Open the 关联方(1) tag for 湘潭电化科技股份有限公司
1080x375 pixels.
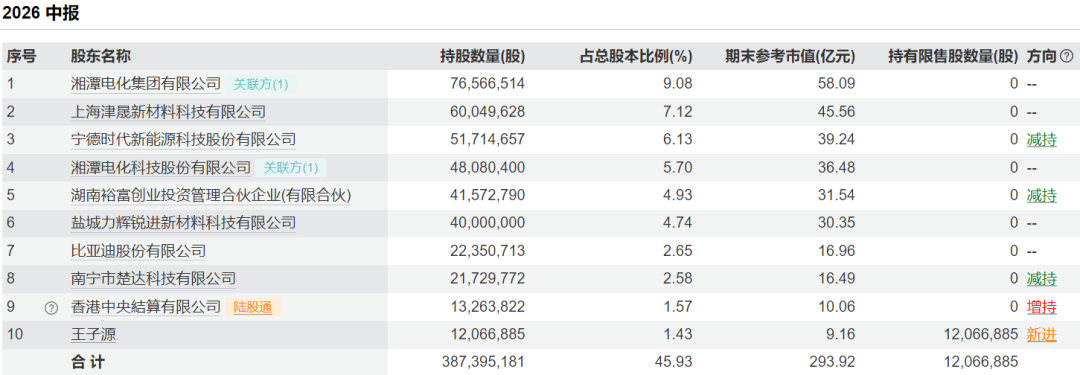(291, 168)
